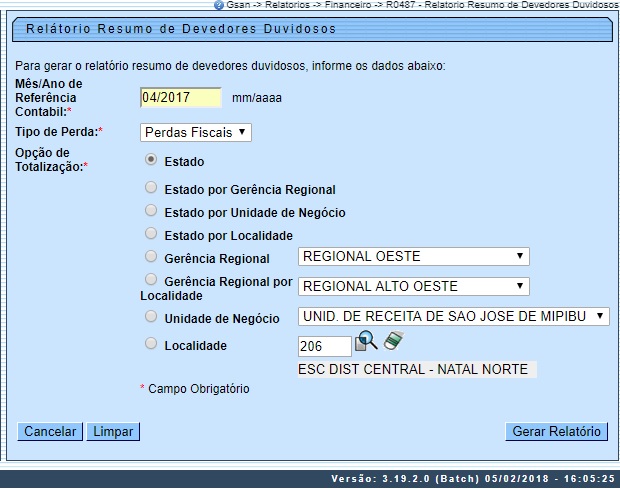Image resolution: width=620 pixels, height=489 pixels.
Task: Select the Localidade radio button
Action: point(151,344)
